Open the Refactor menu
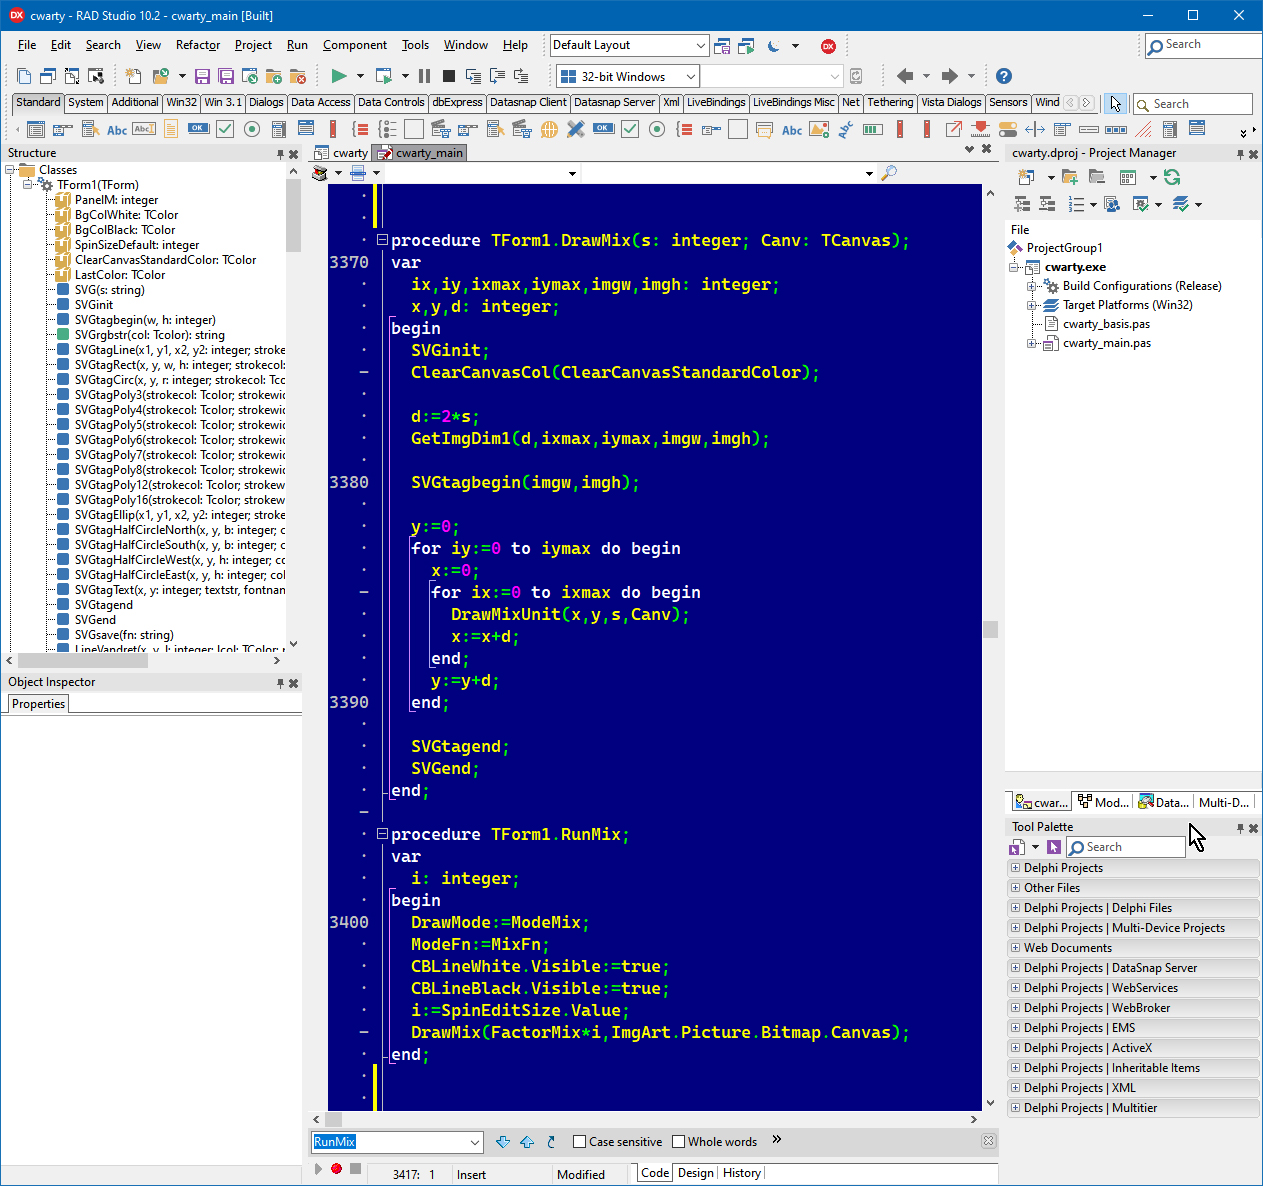This screenshot has height=1186, width=1263. [x=198, y=45]
